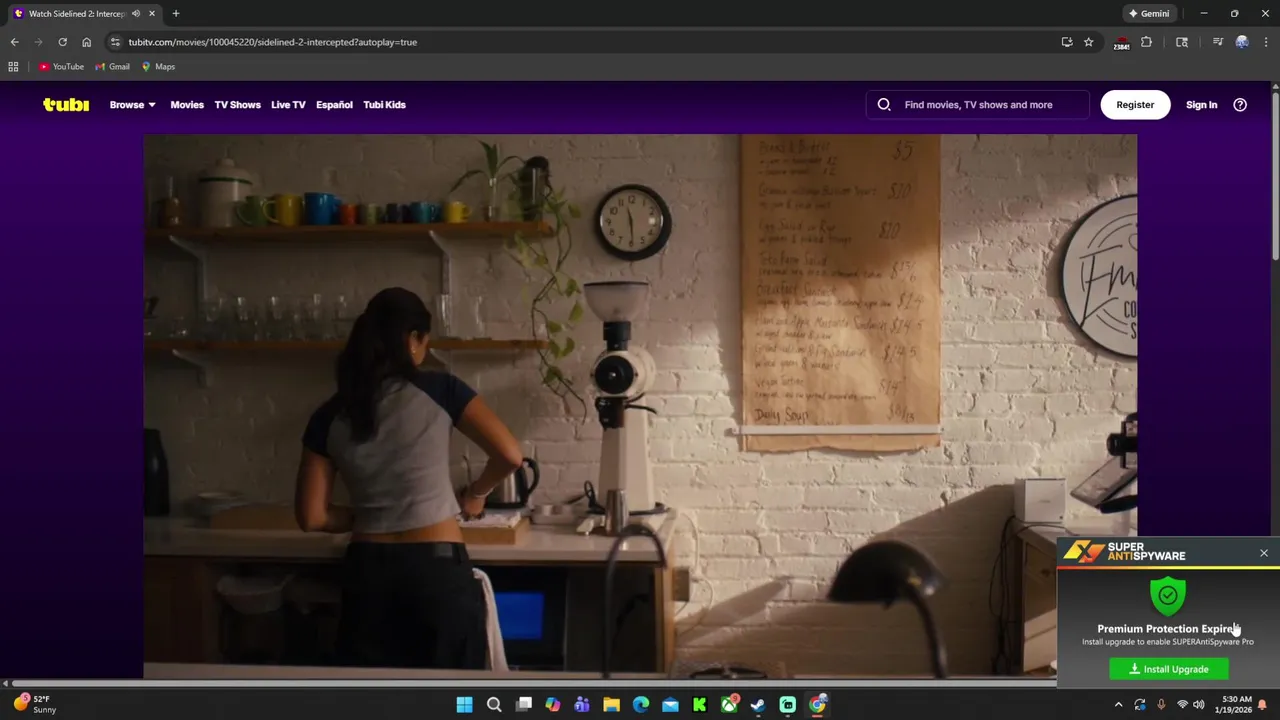Open the Browse dropdown menu

click(x=132, y=104)
